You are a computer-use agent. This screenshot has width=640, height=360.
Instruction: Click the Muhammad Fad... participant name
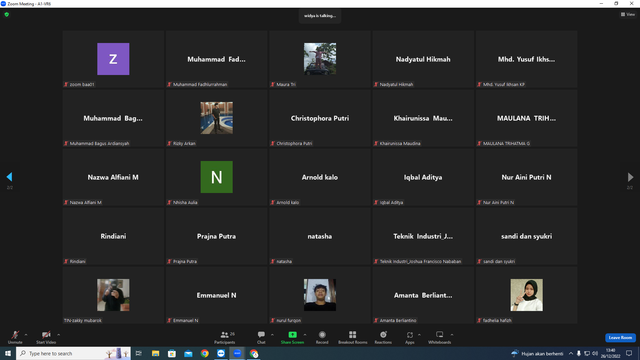[x=216, y=59]
